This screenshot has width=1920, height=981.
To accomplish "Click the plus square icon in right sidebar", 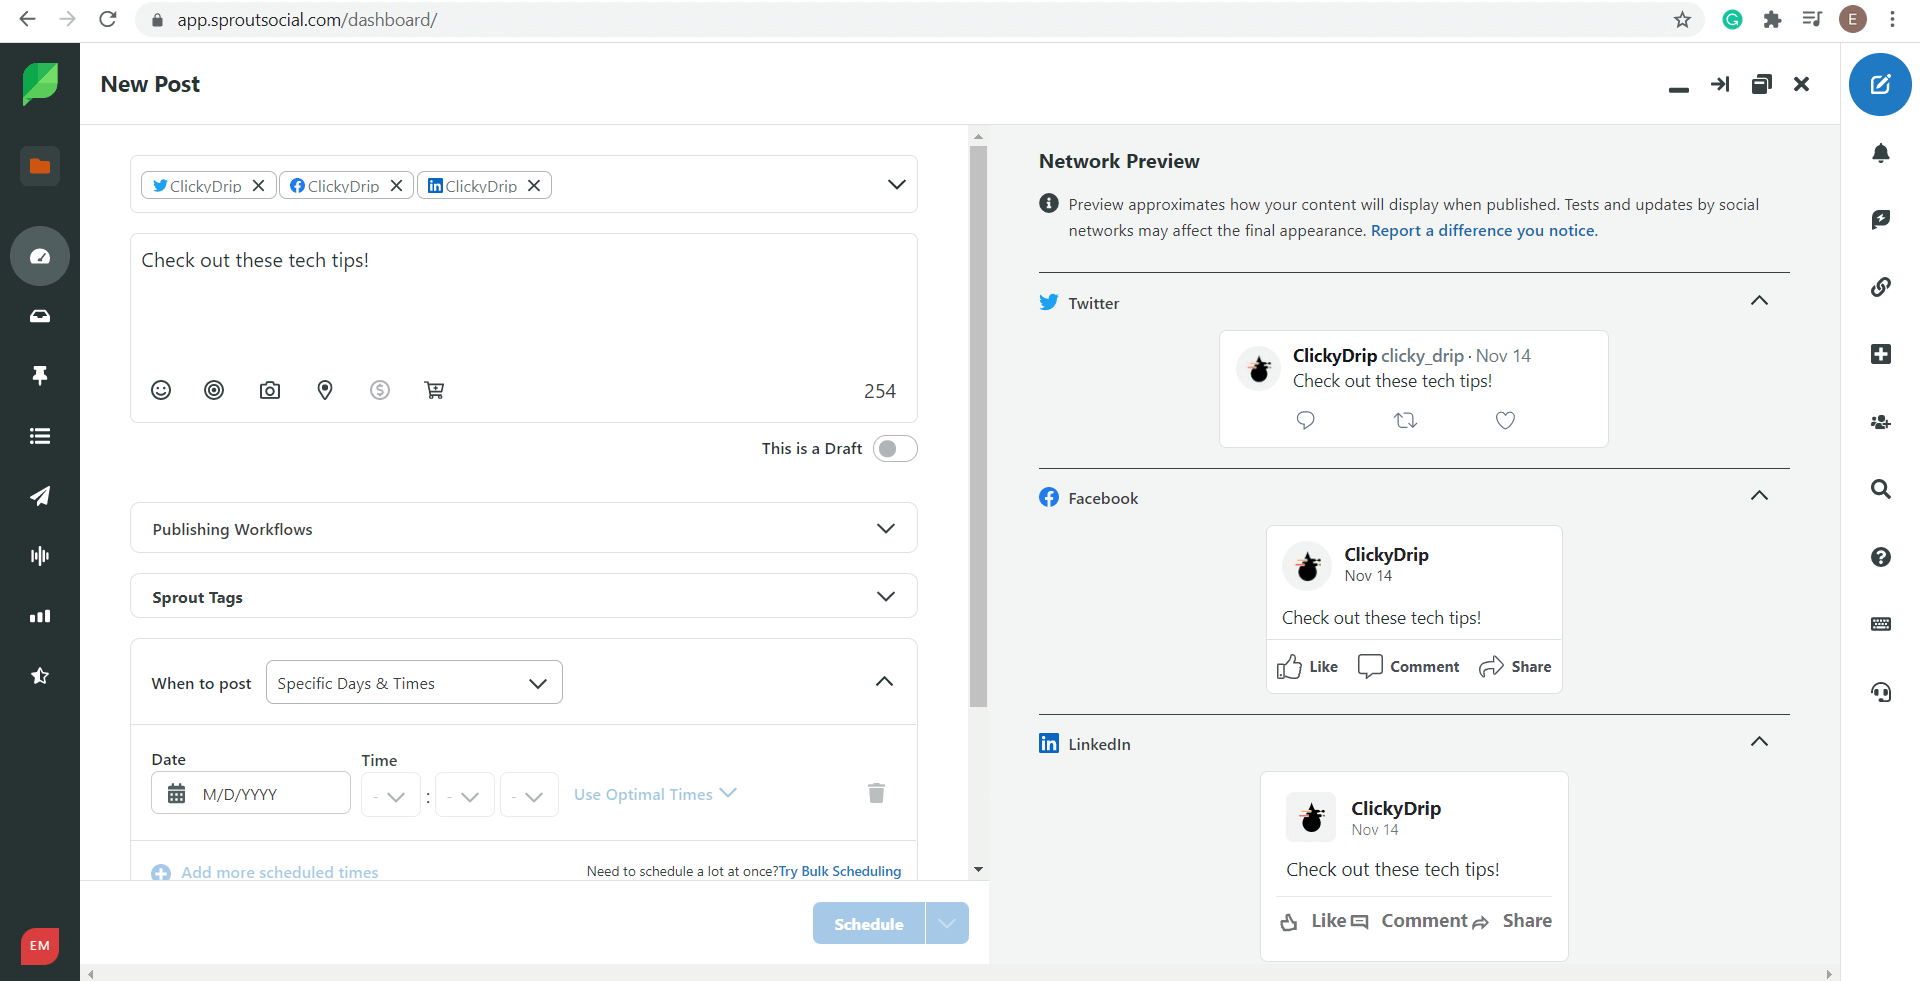I will tap(1881, 354).
